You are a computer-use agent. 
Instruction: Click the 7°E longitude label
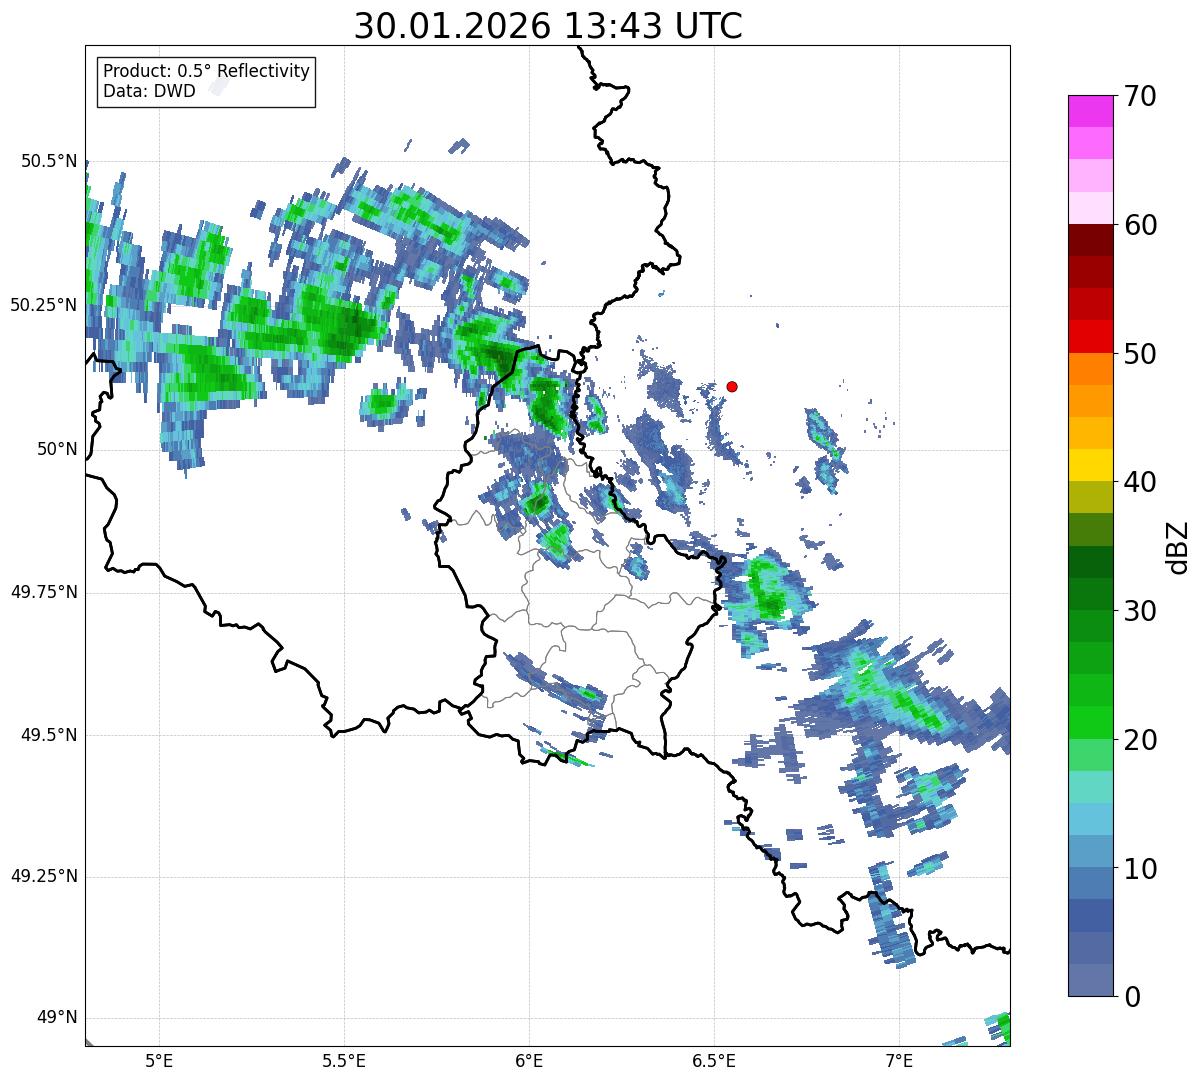pos(899,1061)
